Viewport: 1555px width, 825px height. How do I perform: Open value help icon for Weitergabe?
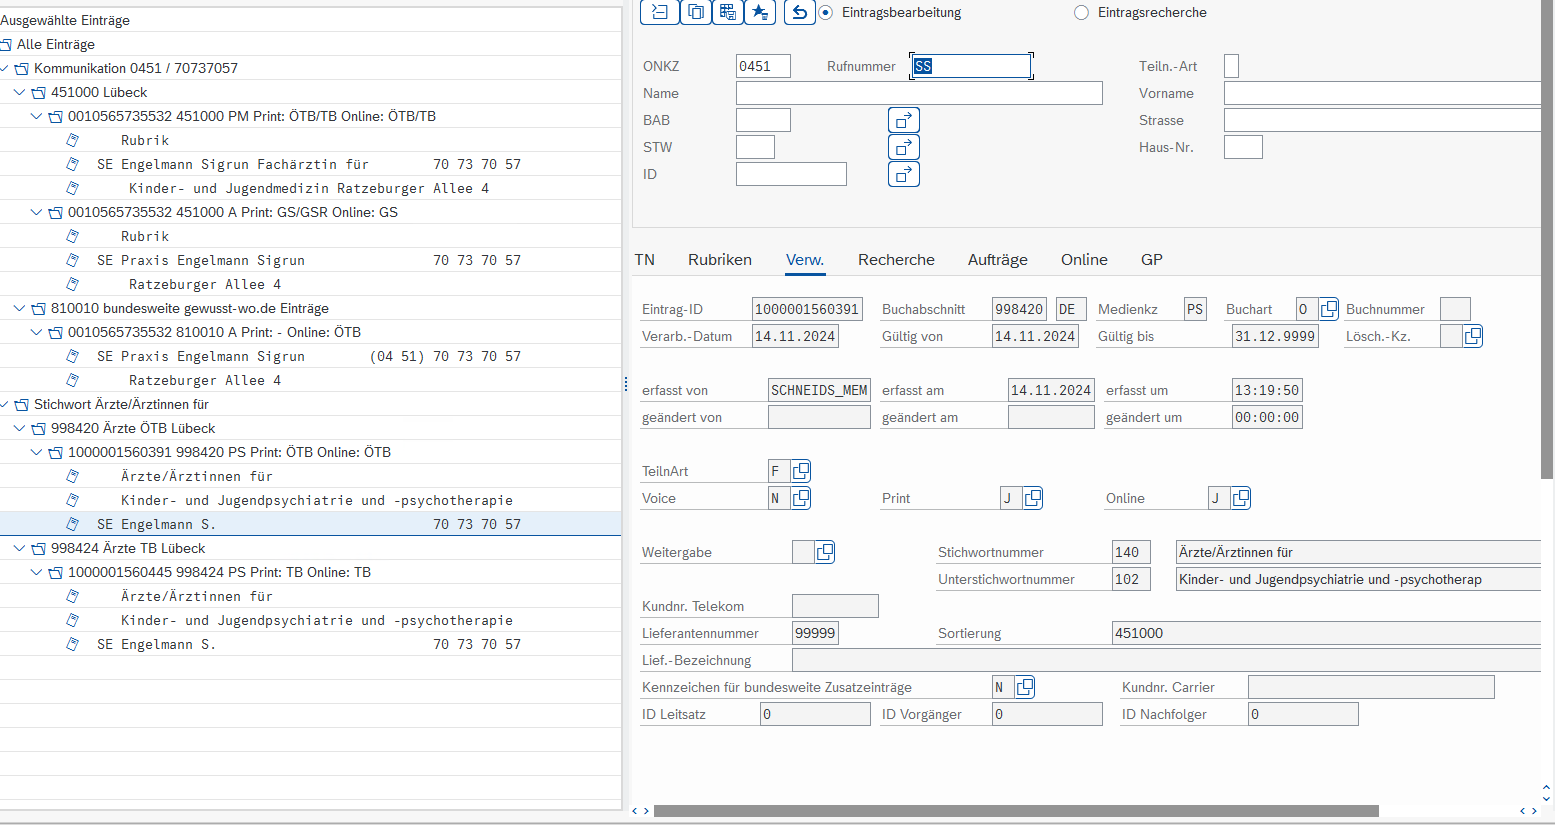point(824,552)
